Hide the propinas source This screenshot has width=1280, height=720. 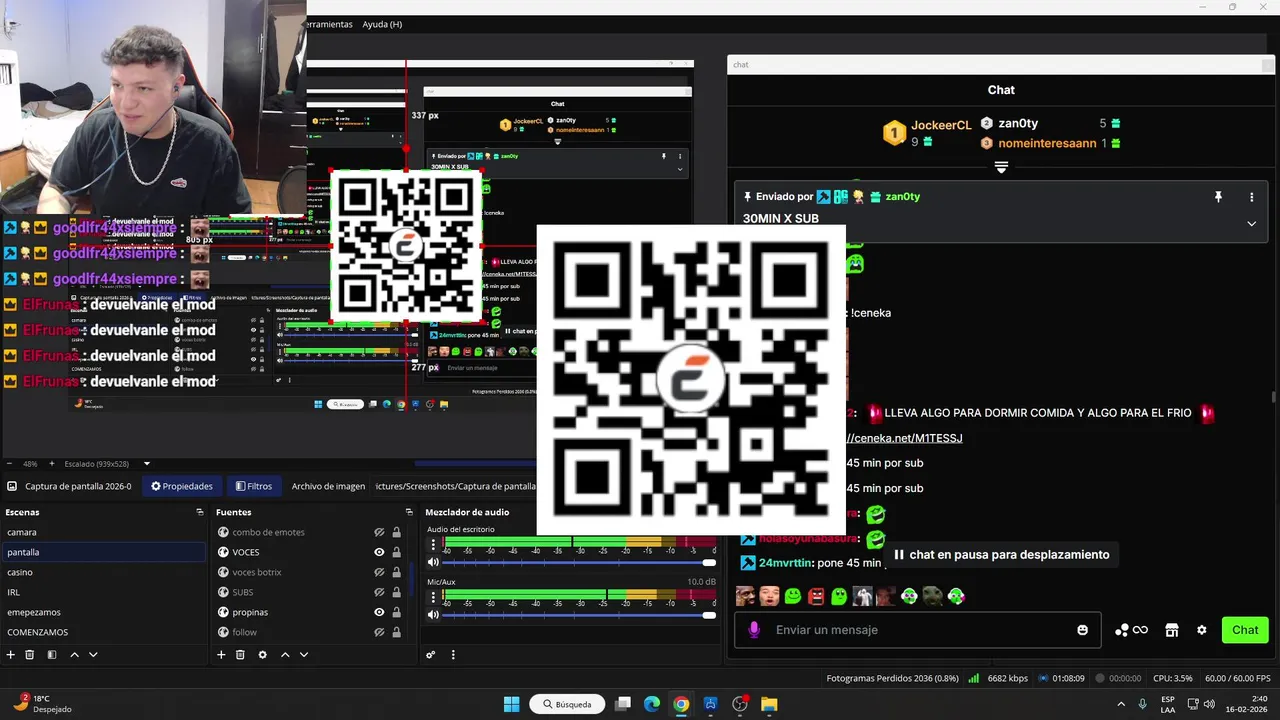(379, 612)
